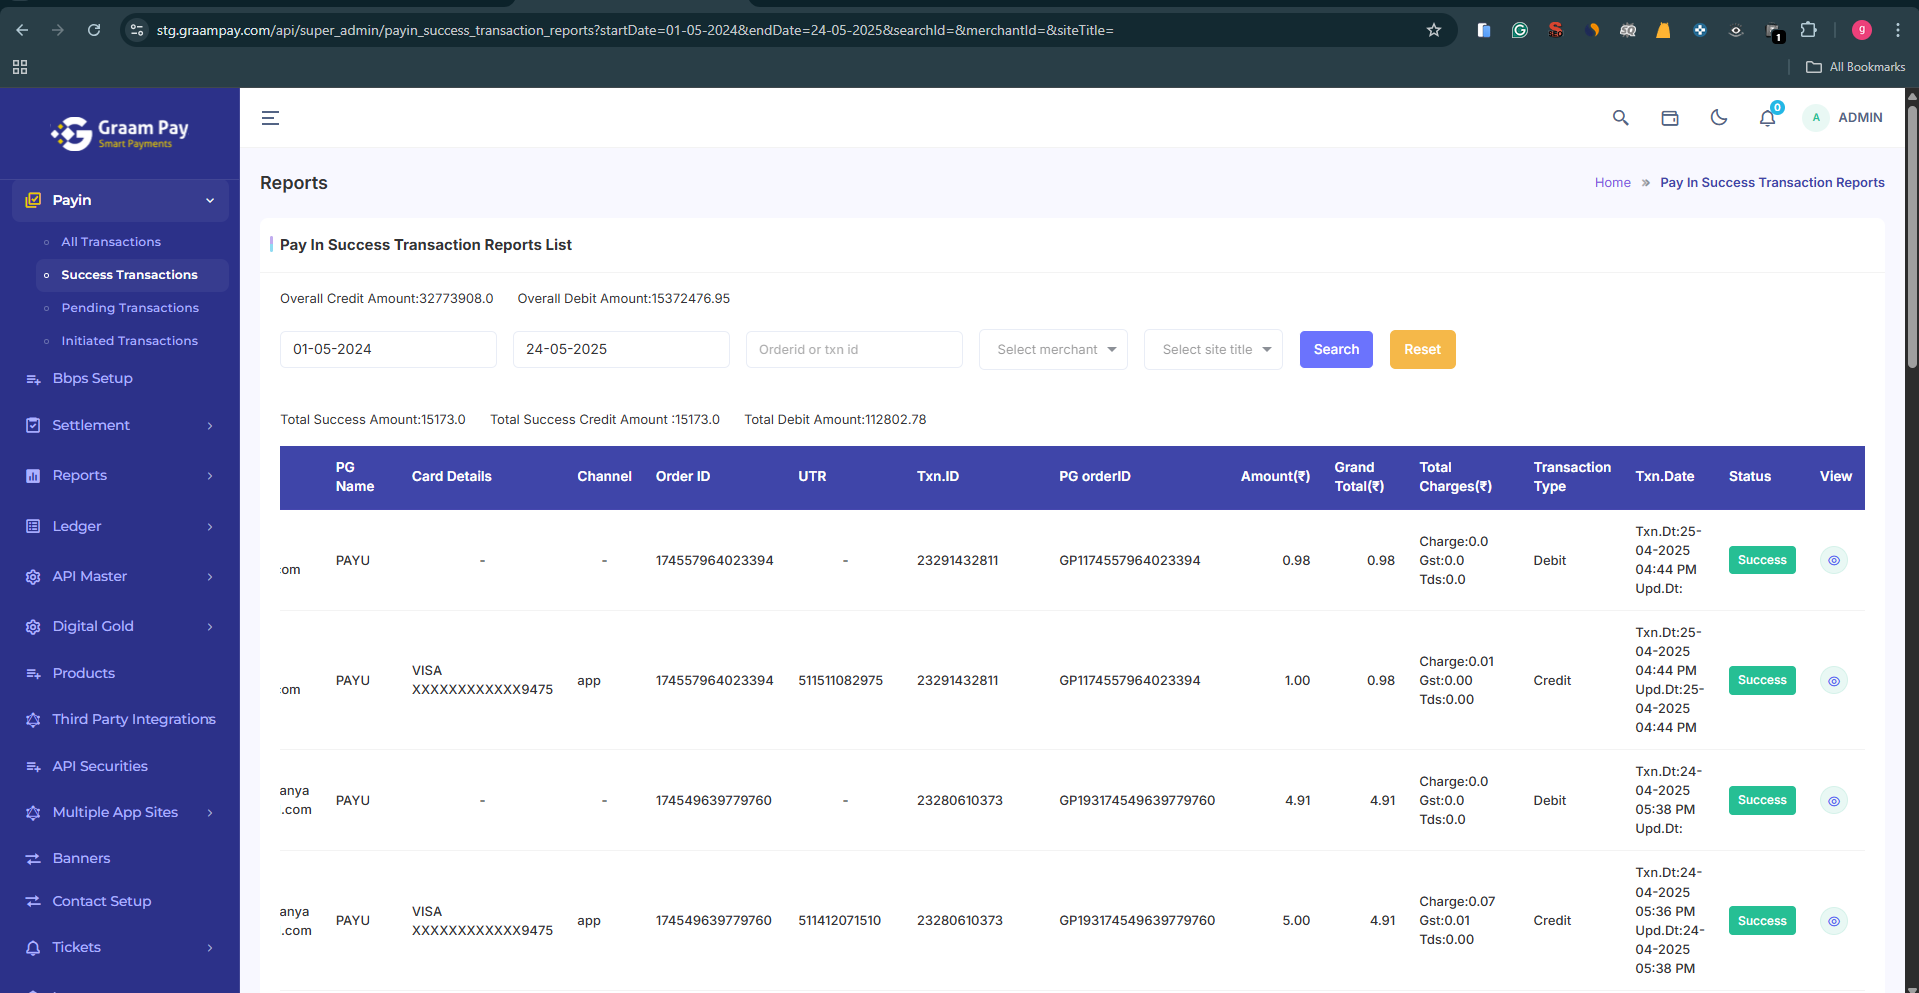The height and width of the screenshot is (993, 1919).
Task: Expand the Digital Gold chevron
Action: click(x=210, y=626)
